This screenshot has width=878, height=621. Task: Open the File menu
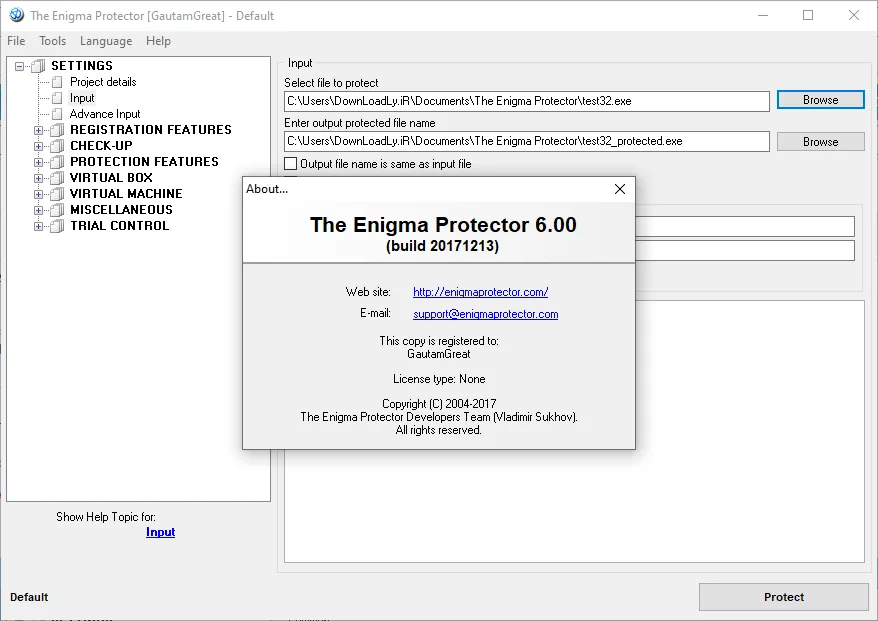pyautogui.click(x=16, y=41)
